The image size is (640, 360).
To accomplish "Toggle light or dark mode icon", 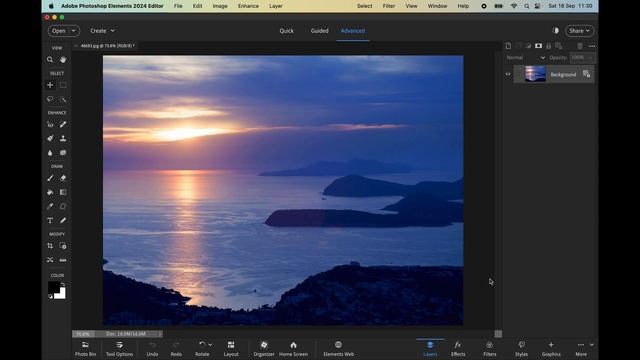I will point(556,31).
